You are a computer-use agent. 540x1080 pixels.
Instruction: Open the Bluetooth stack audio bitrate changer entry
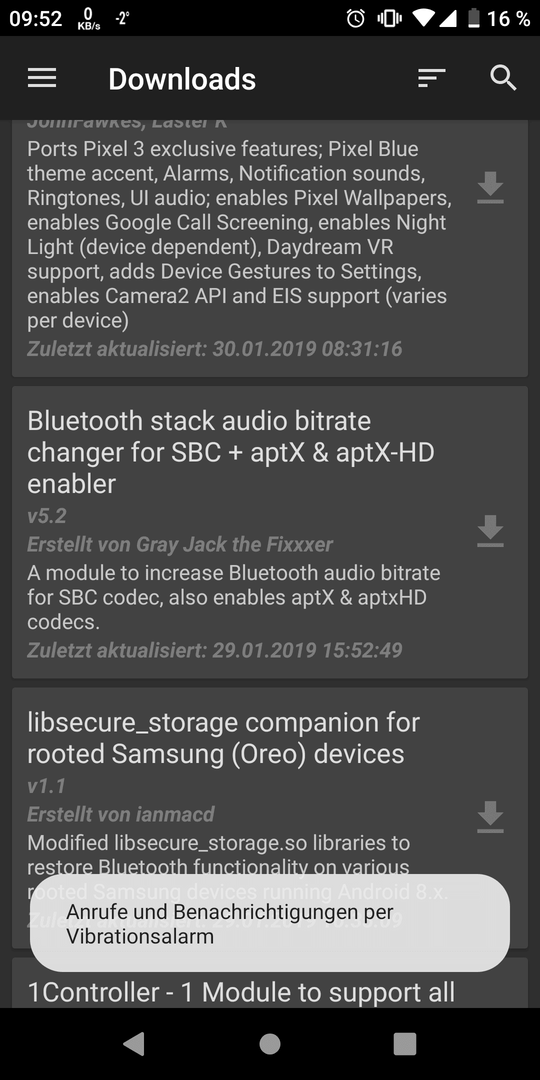pyautogui.click(x=231, y=452)
